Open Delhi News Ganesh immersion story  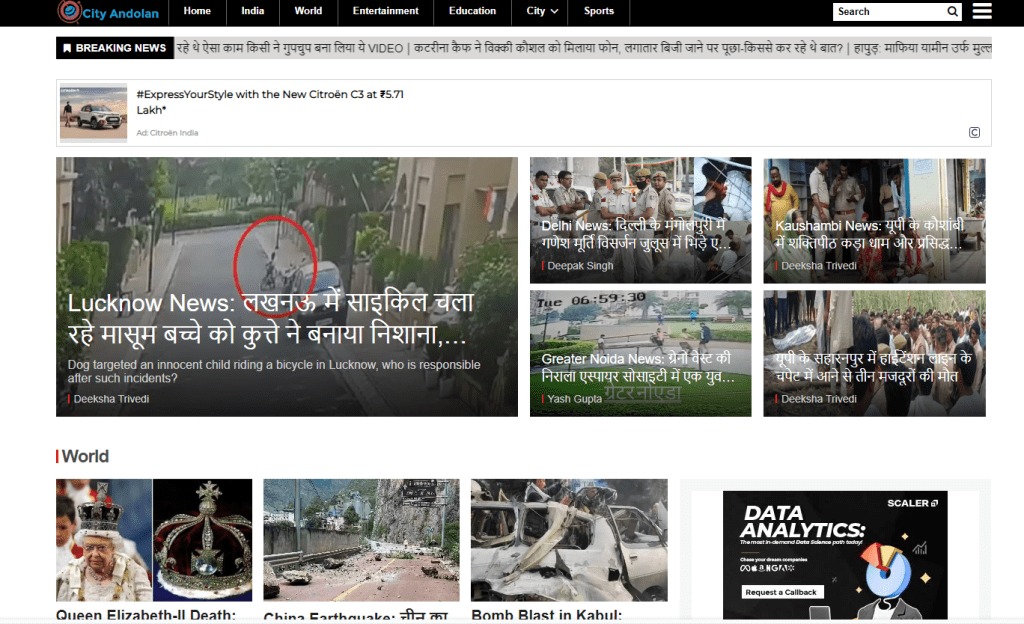pos(633,234)
